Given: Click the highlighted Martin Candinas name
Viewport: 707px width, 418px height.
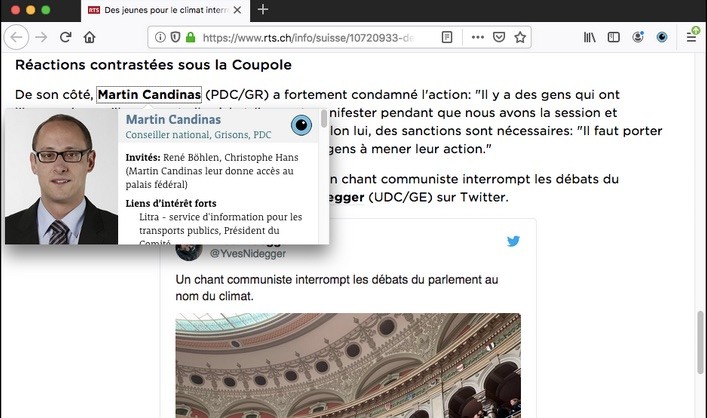Looking at the screenshot, I should tap(149, 95).
